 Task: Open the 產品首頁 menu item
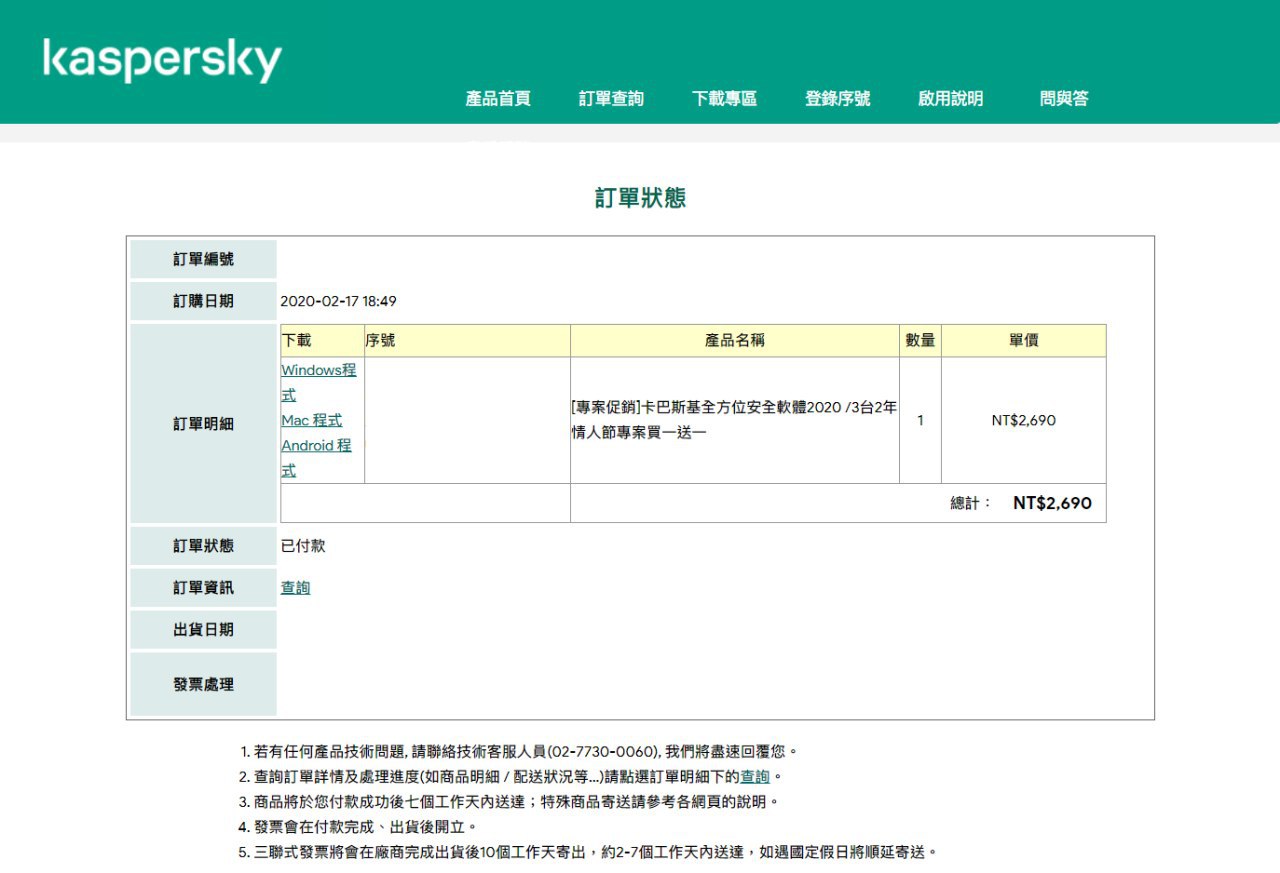[498, 99]
